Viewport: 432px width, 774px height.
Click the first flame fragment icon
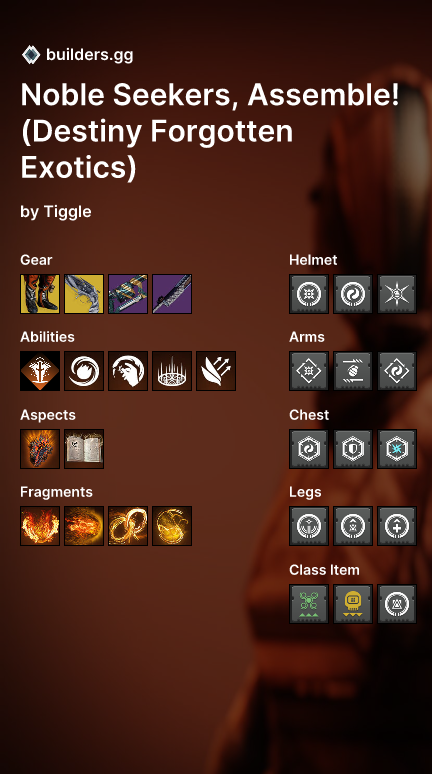tap(40, 526)
